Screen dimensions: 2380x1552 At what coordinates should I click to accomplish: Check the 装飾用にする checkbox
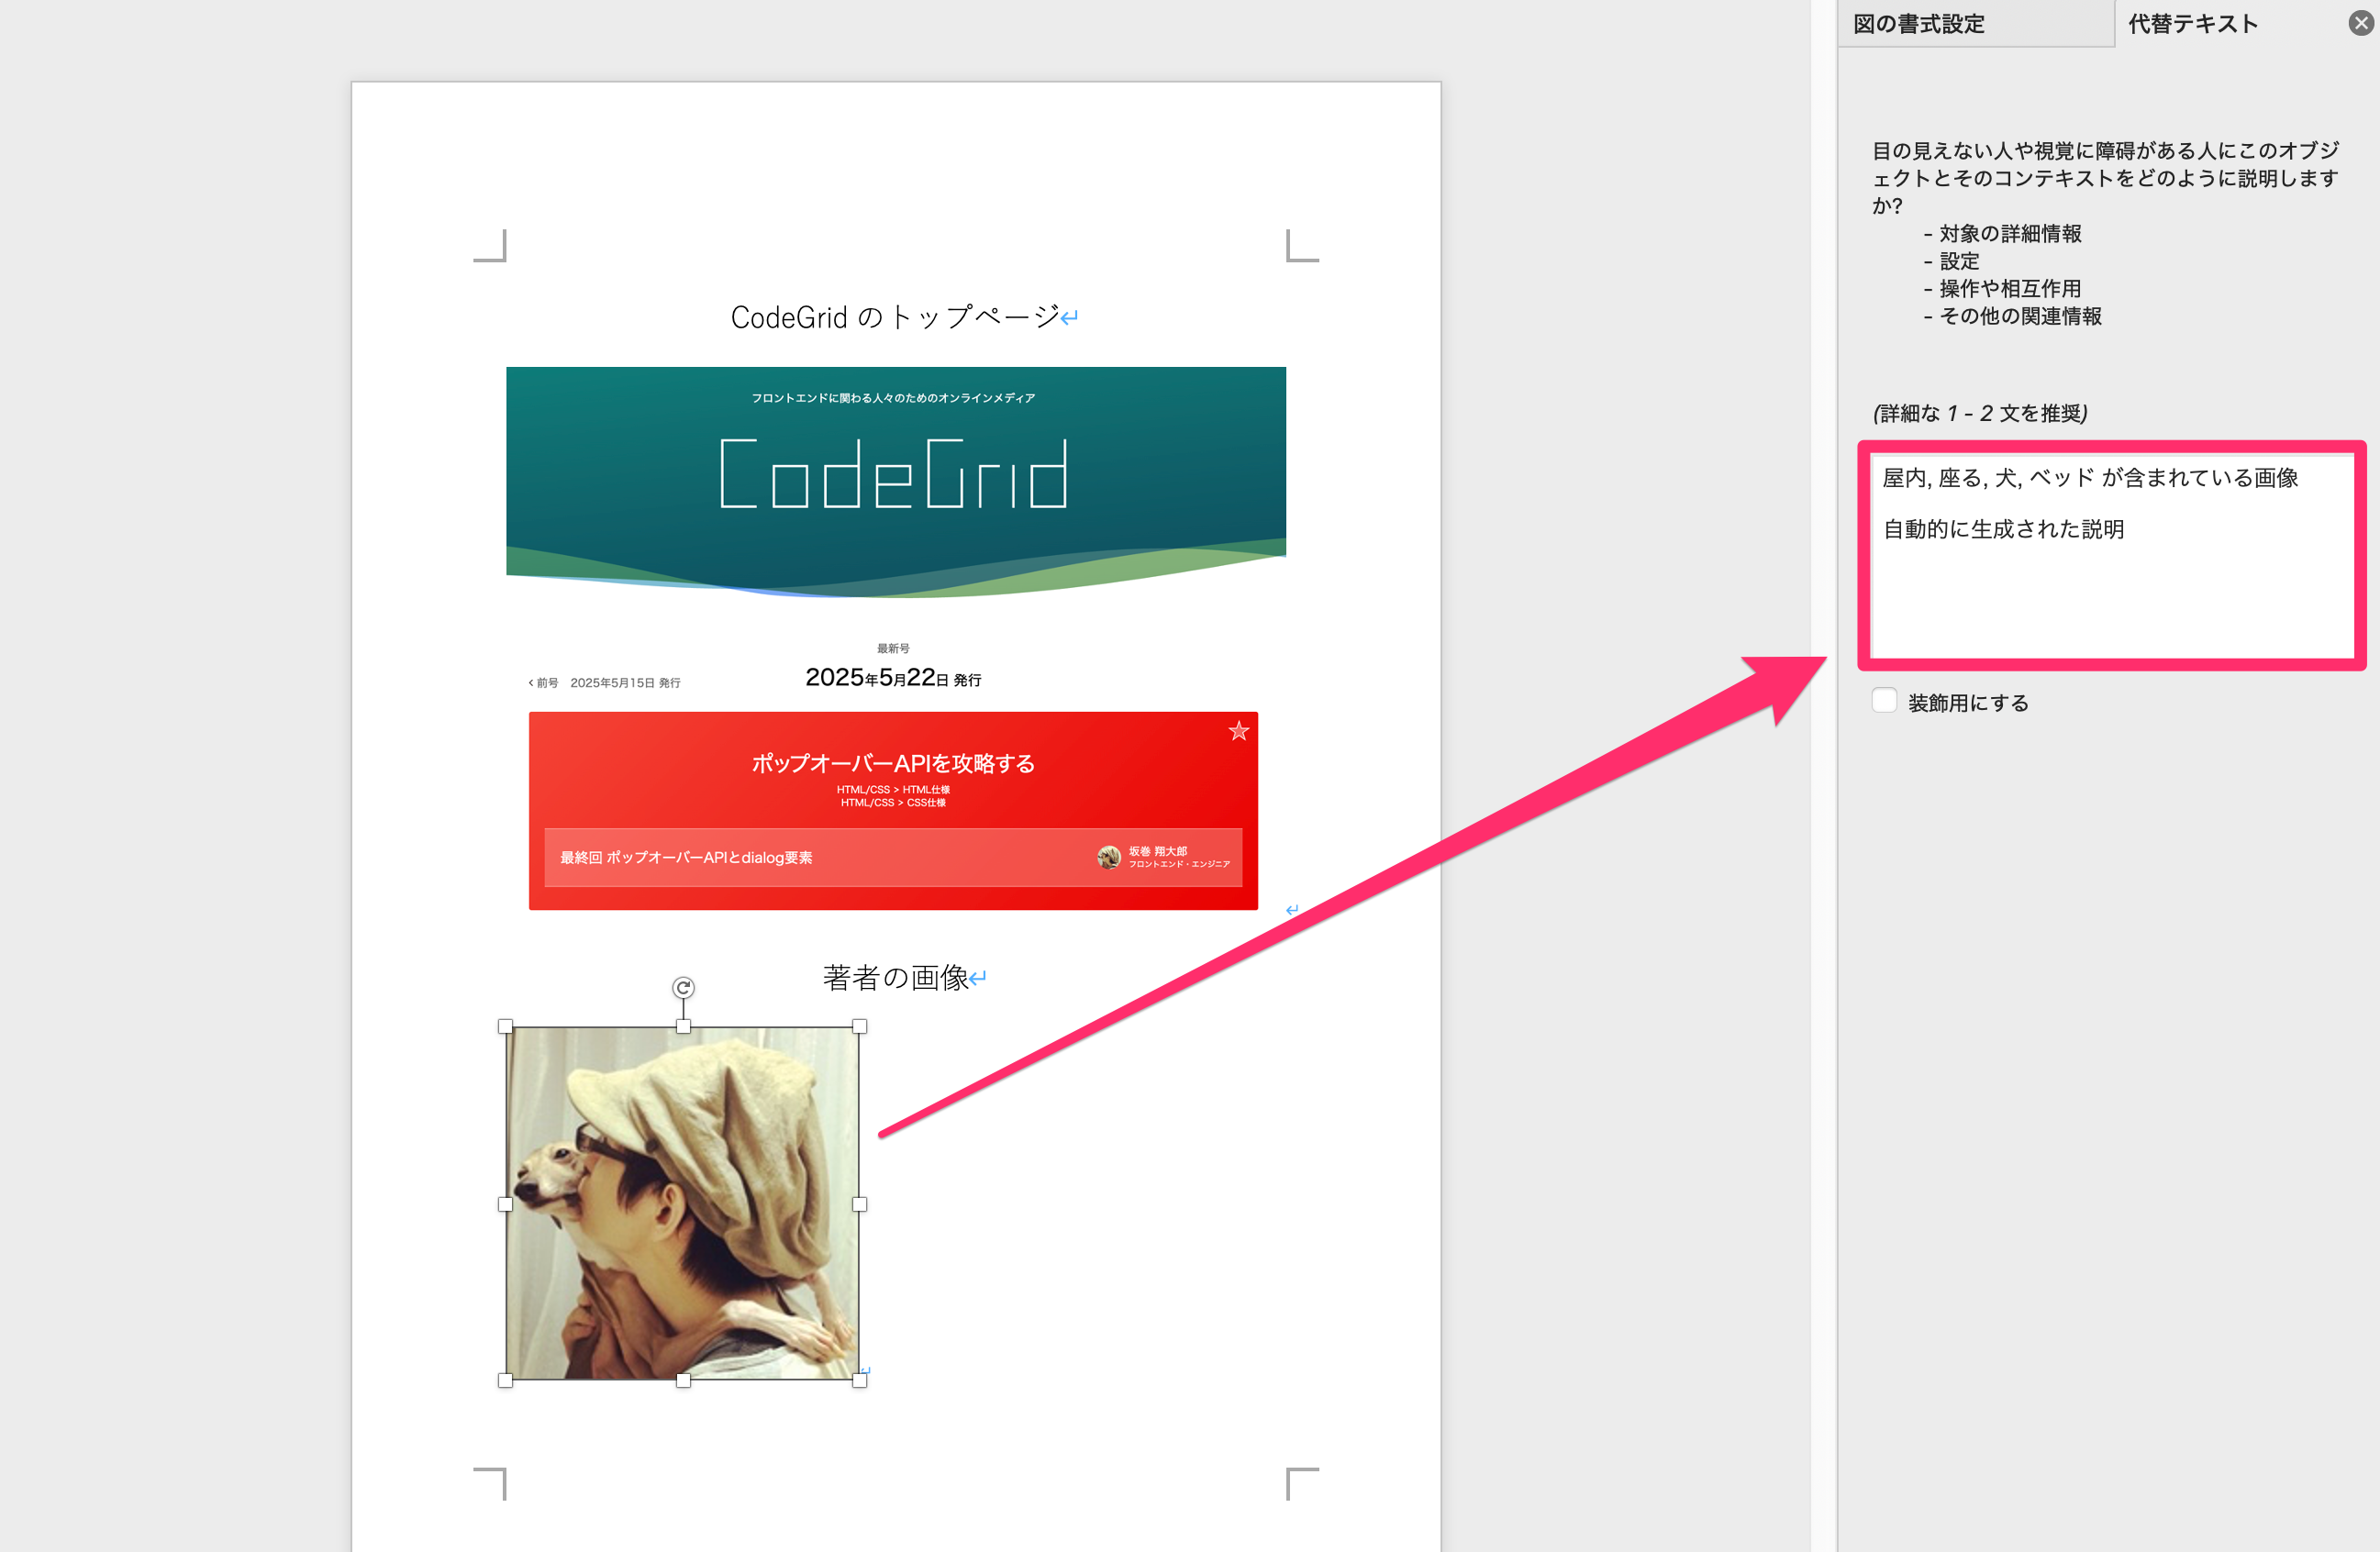click(x=1884, y=701)
